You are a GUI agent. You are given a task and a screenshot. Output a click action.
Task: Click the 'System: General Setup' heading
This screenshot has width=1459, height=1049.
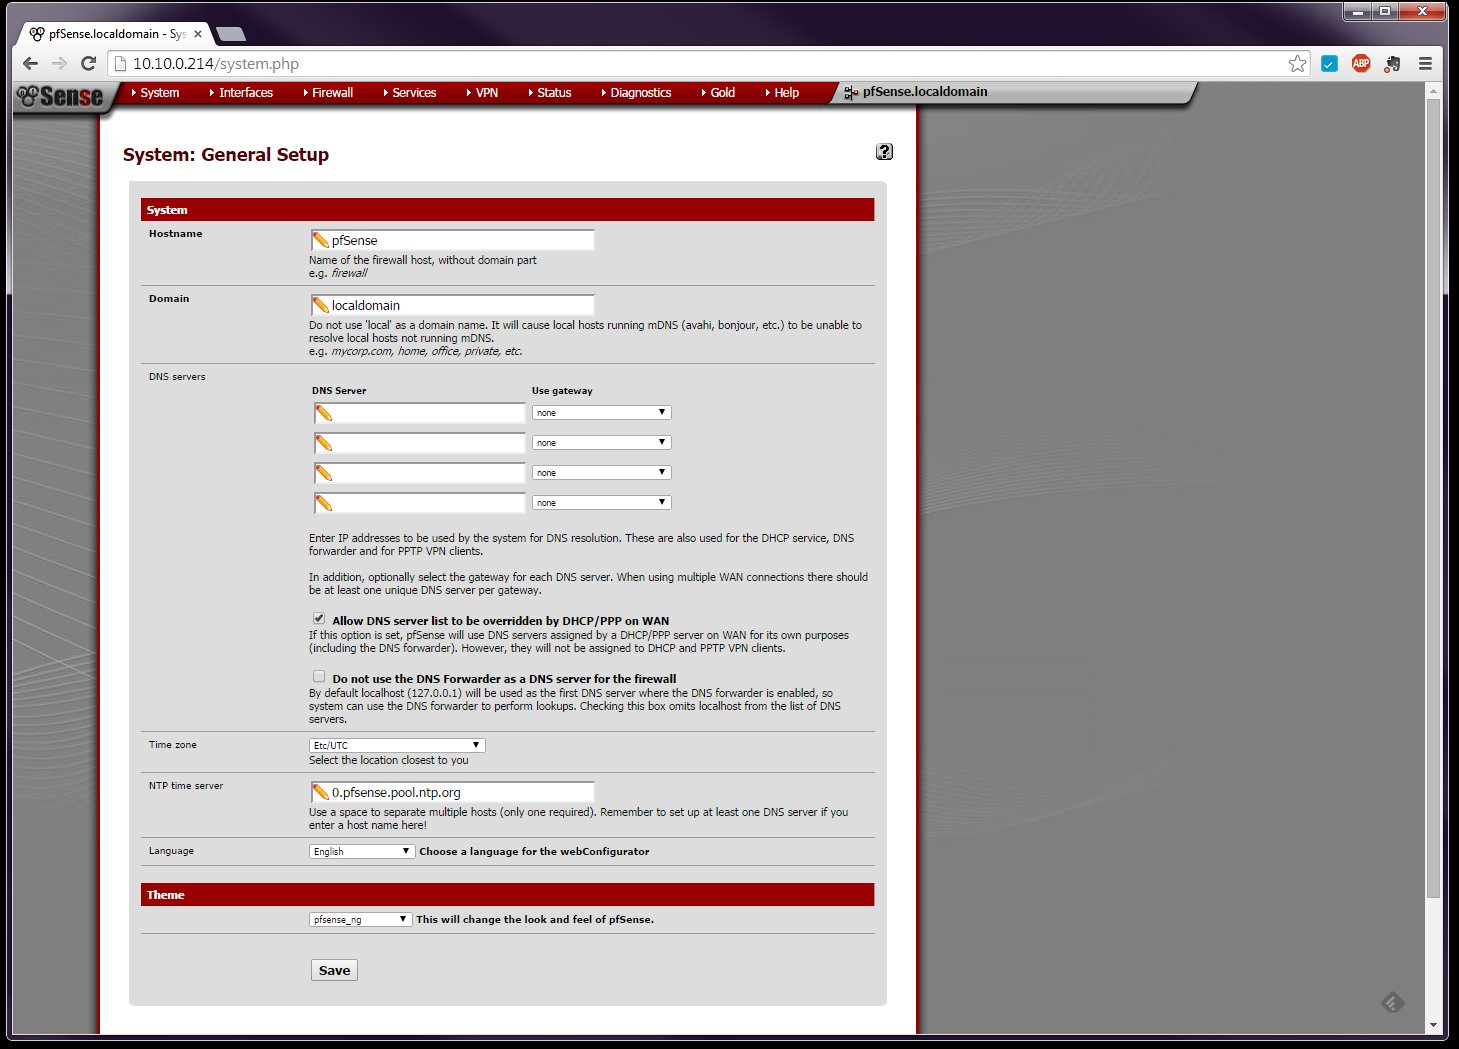(x=226, y=155)
